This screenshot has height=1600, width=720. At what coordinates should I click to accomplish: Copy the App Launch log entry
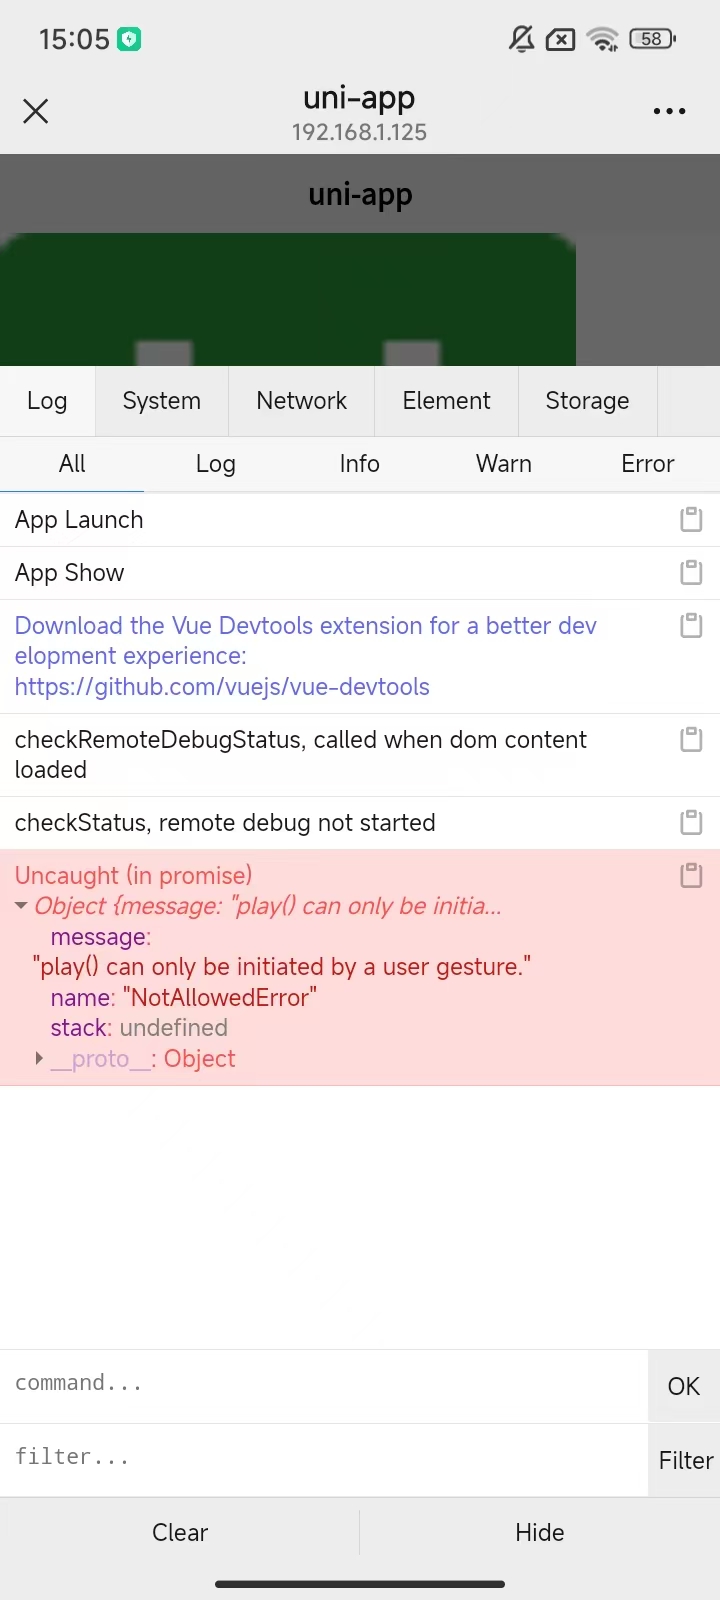click(x=691, y=519)
